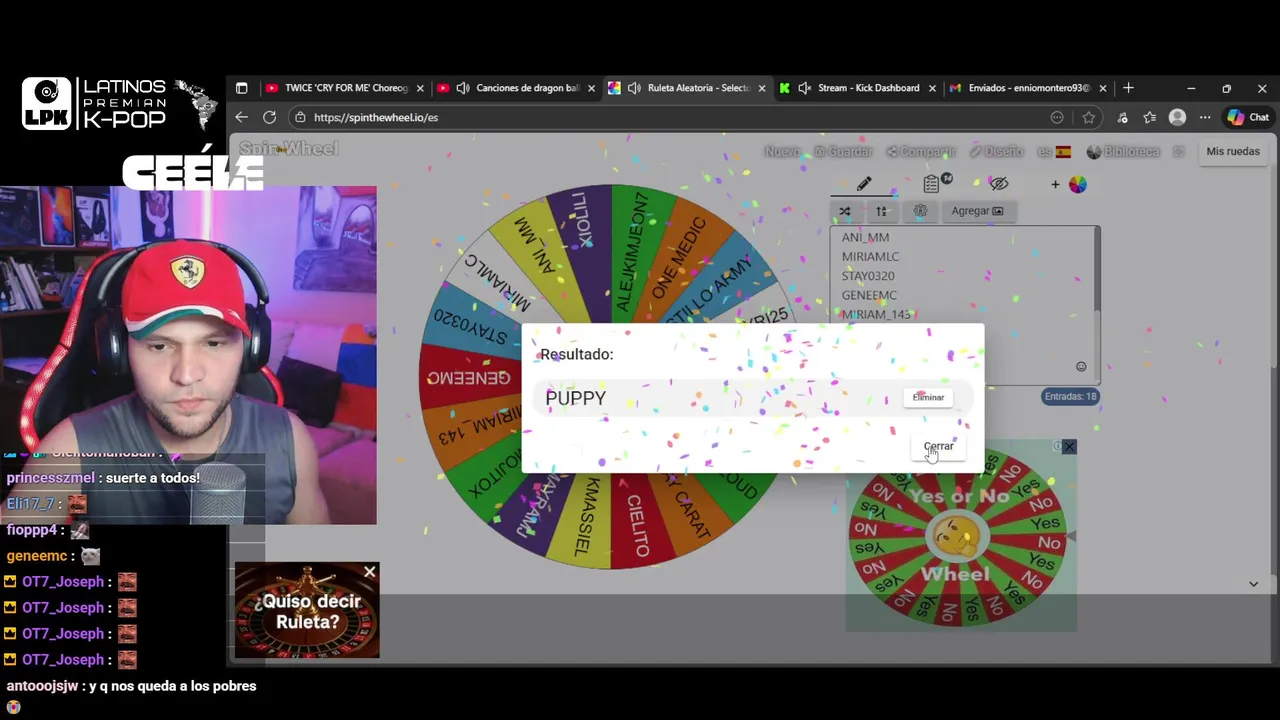The image size is (1280, 720).
Task: View site information lock icon
Action: click(300, 117)
